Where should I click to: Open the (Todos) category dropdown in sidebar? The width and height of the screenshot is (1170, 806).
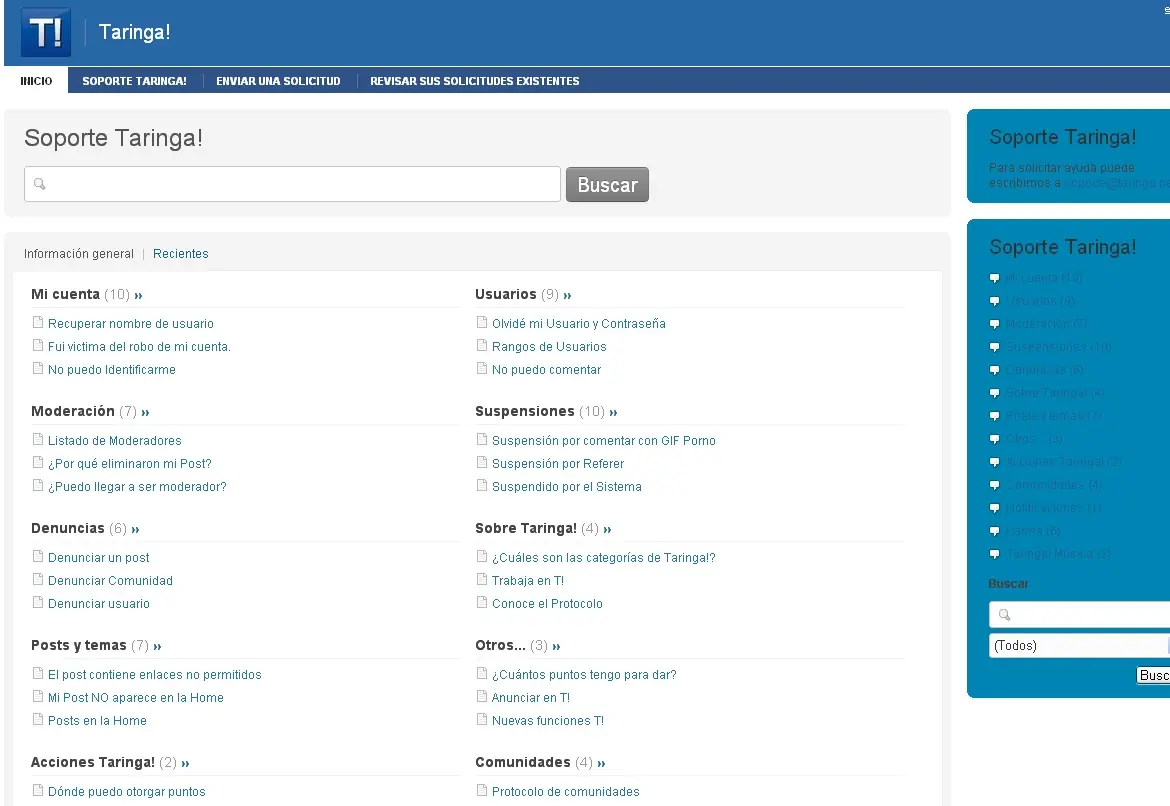1079,646
